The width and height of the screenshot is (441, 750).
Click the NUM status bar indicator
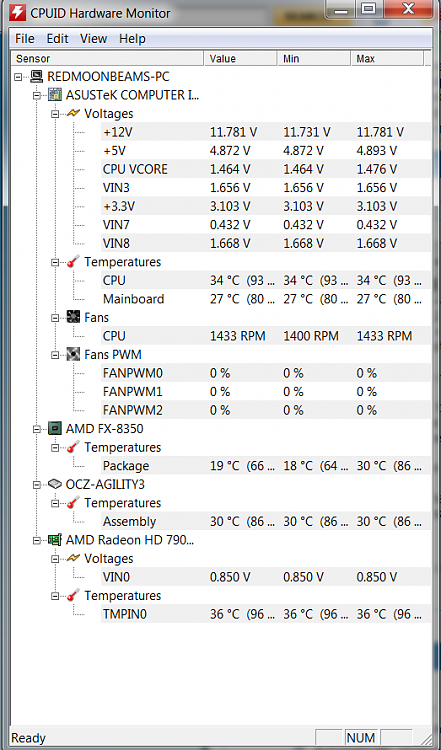click(x=361, y=737)
